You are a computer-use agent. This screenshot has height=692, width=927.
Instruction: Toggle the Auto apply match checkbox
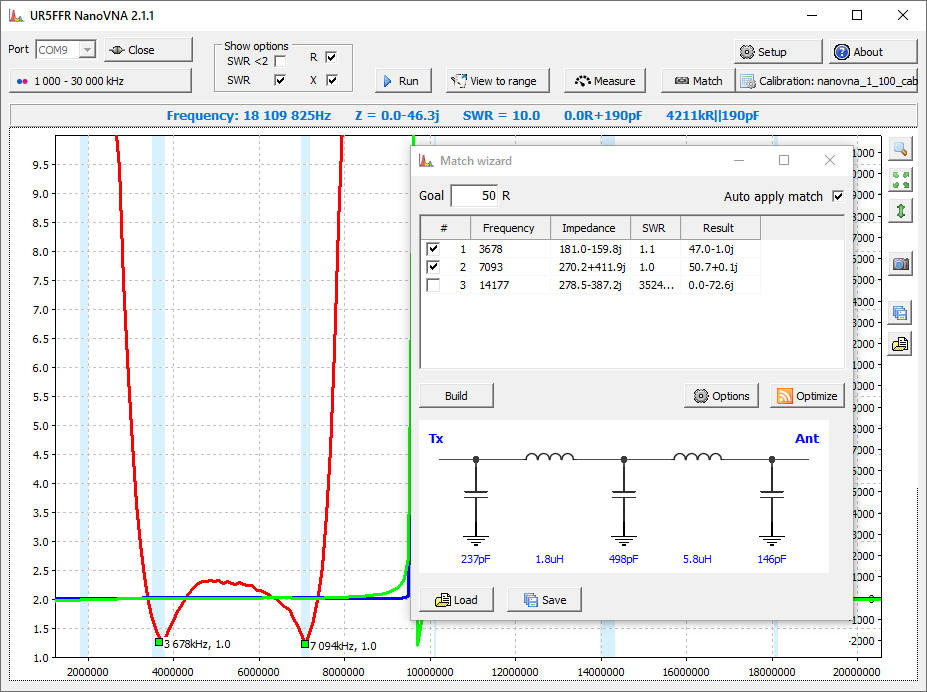point(838,197)
